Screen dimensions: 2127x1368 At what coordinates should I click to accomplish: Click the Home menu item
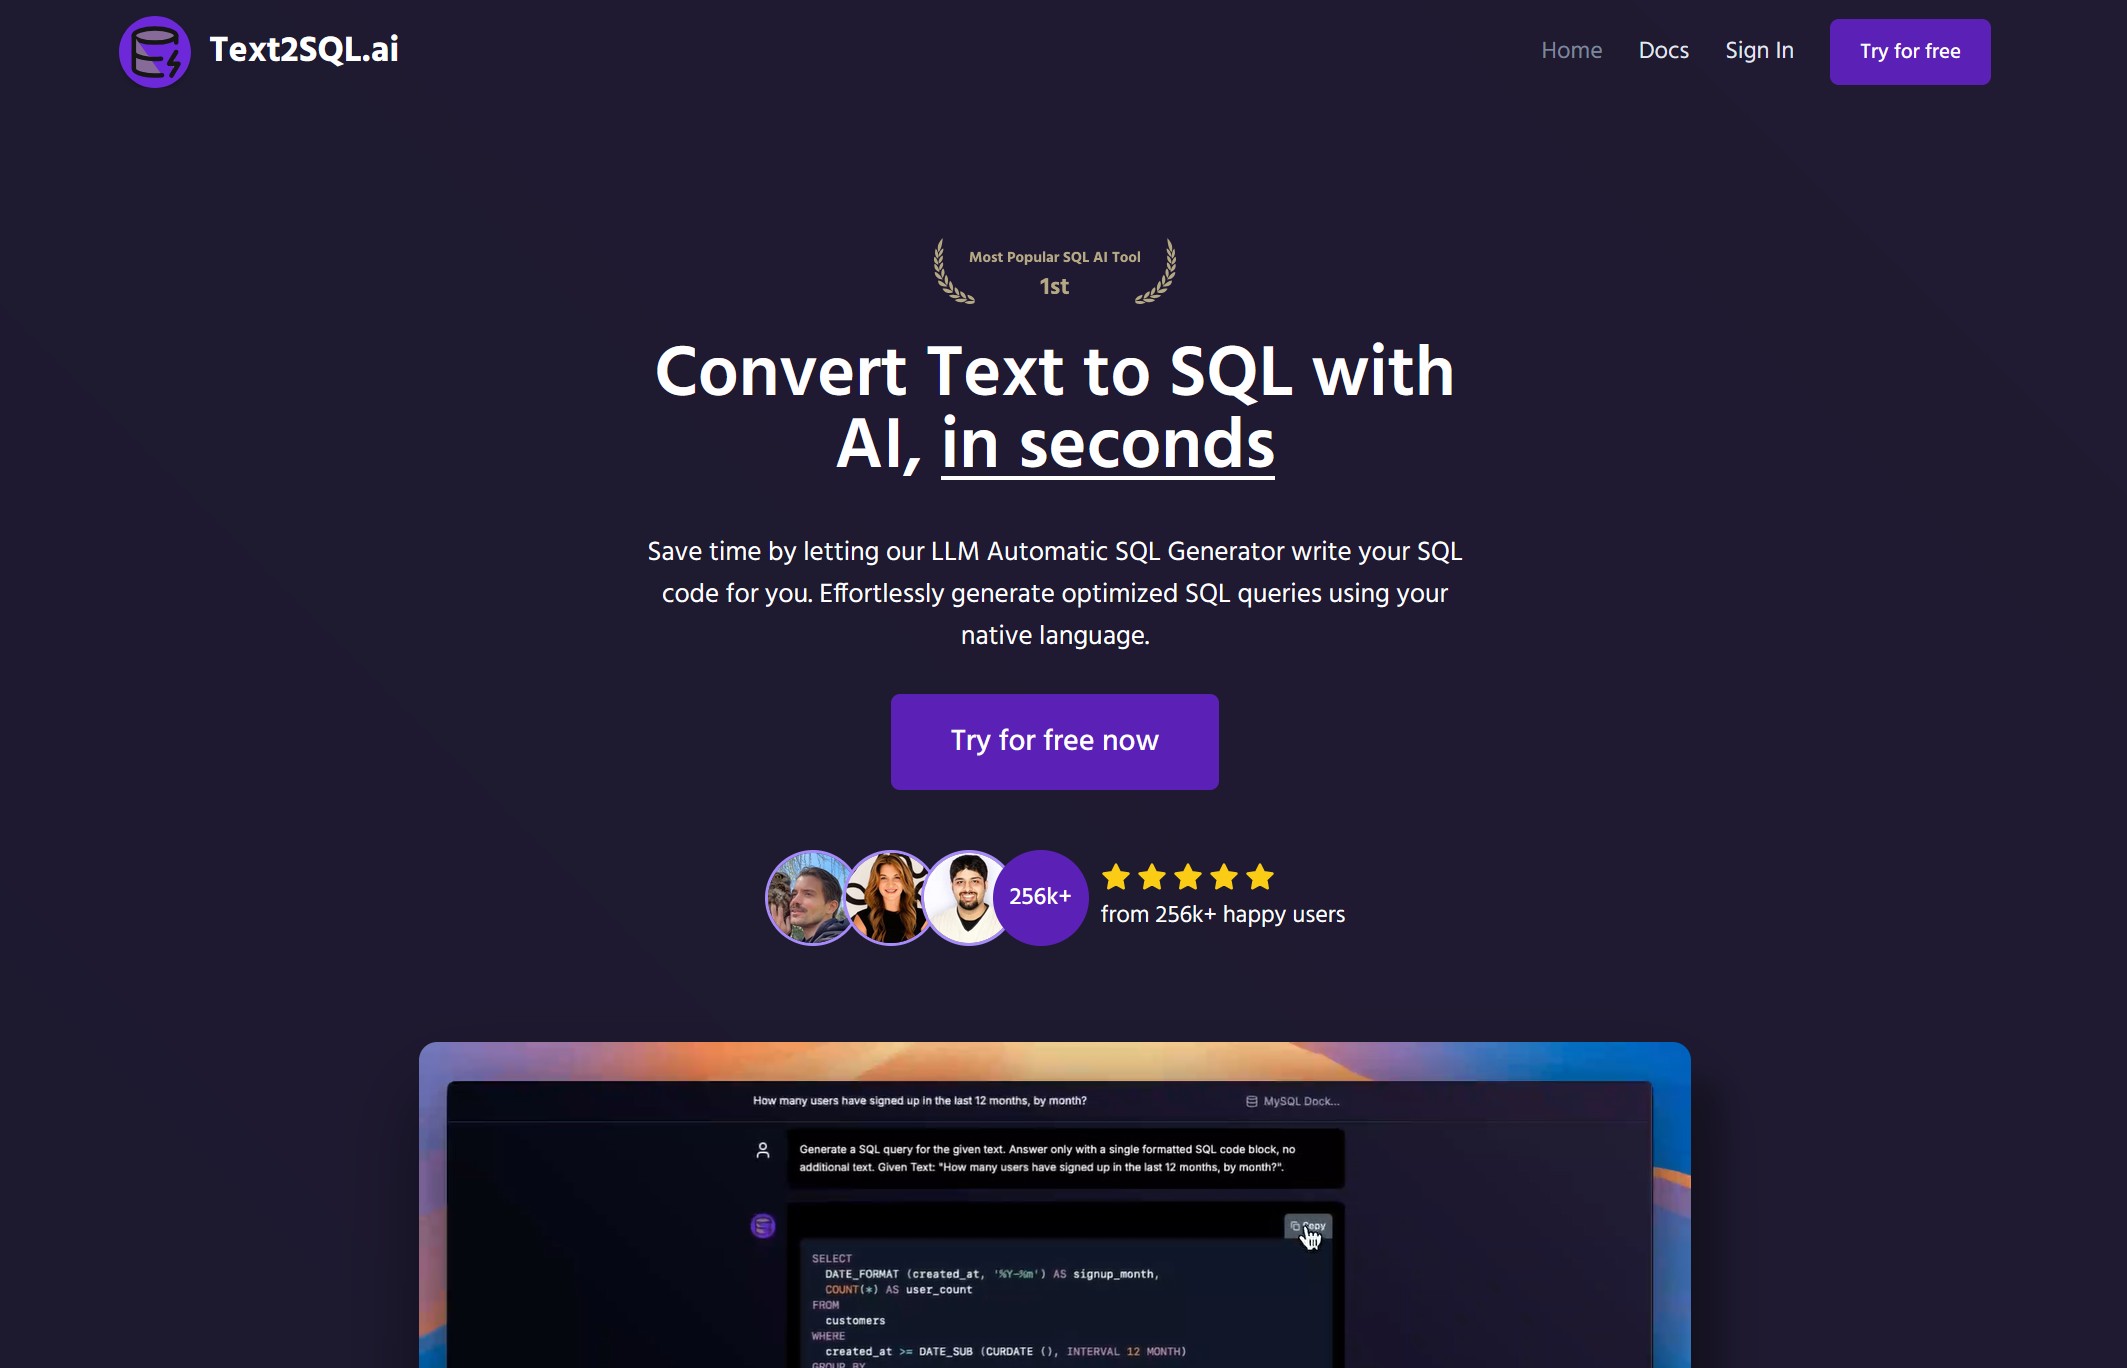1570,51
